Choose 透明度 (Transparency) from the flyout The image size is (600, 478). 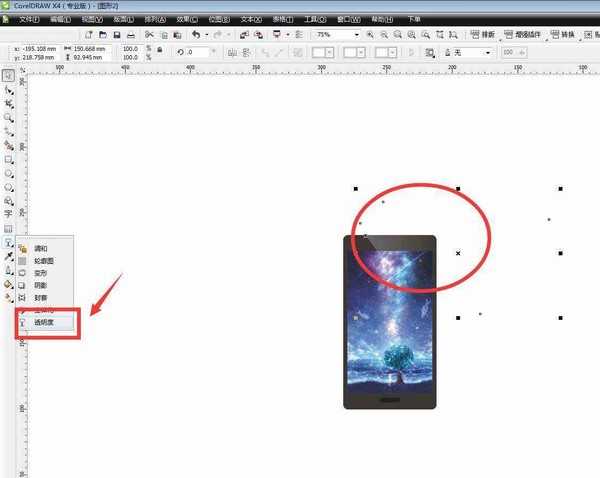pos(45,323)
